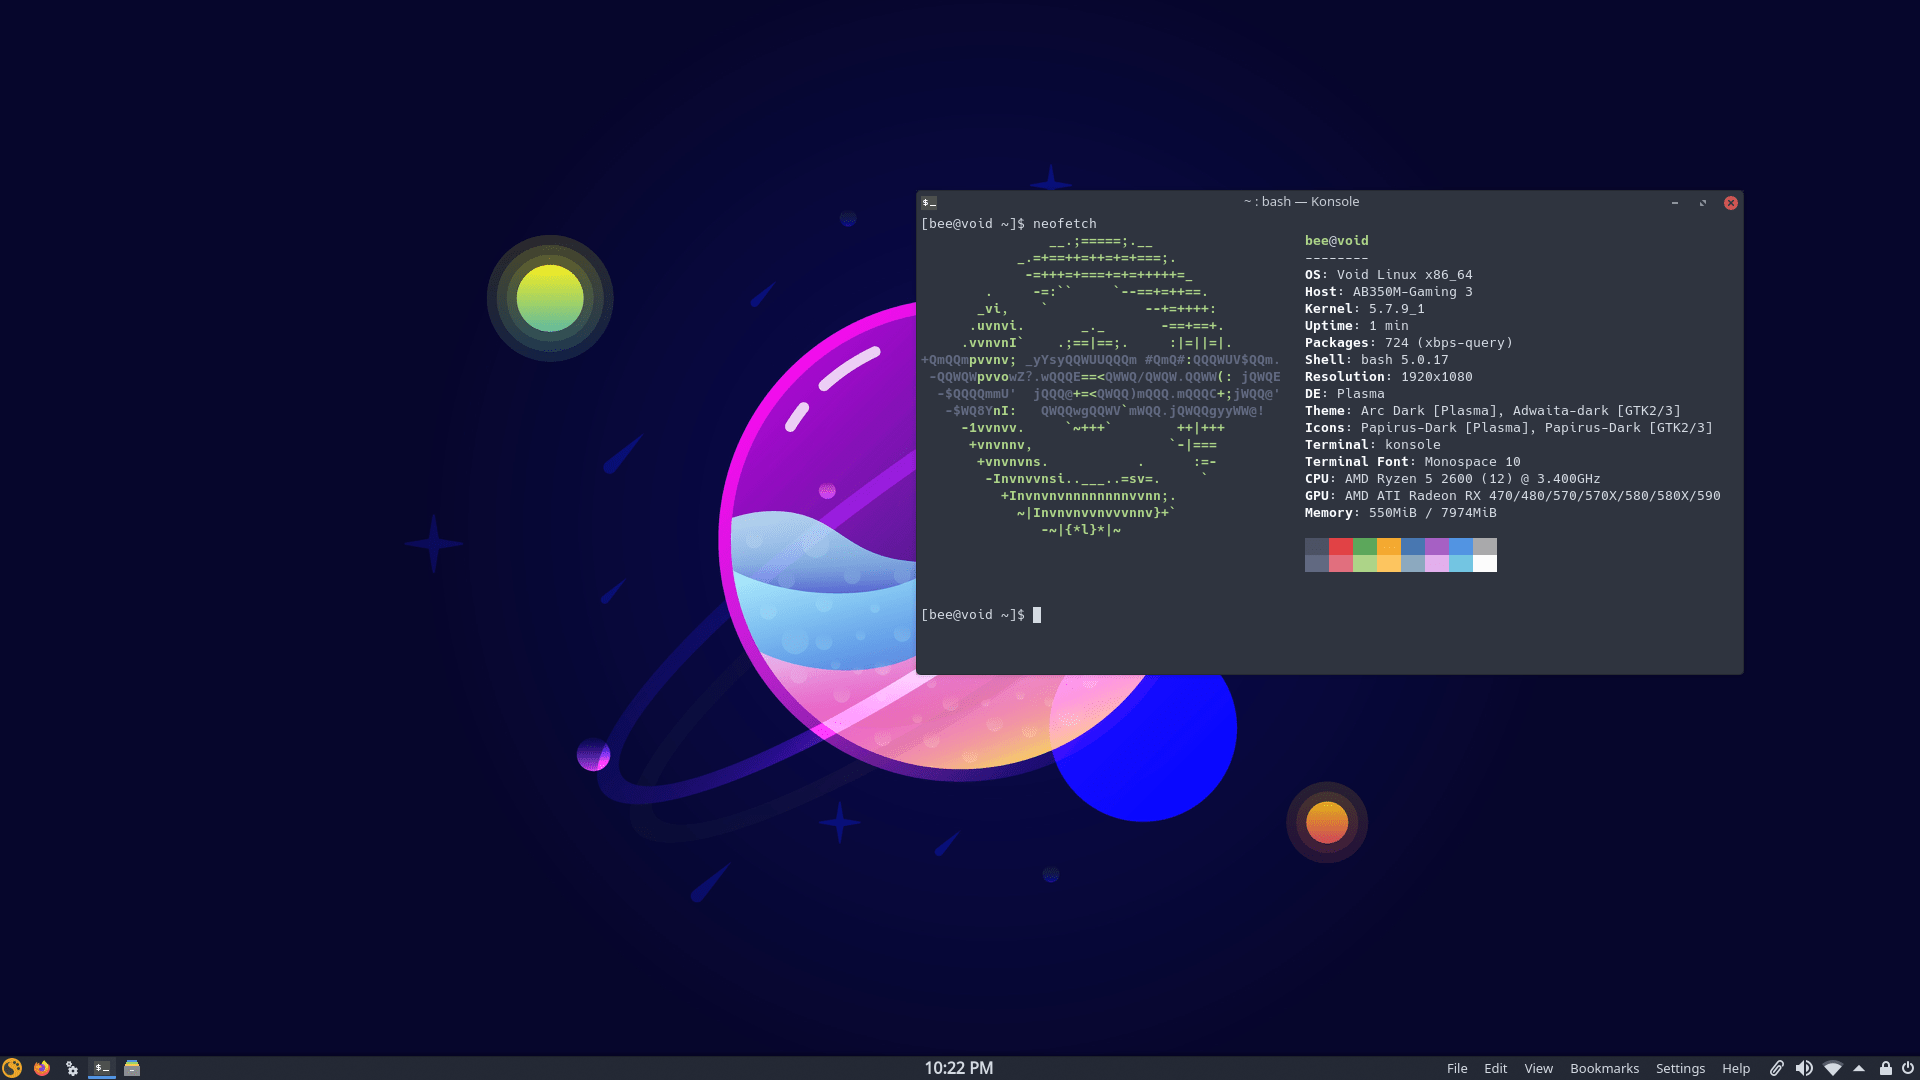This screenshot has height=1080, width=1920.
Task: Click the lock screen icon
Action: pyautogui.click(x=1885, y=1068)
